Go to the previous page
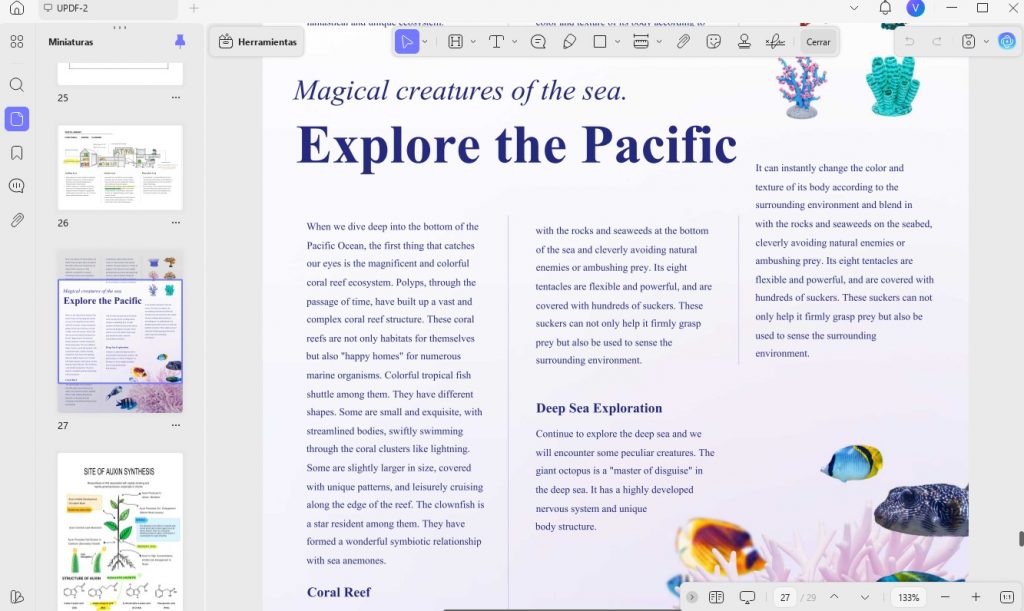Image resolution: width=1024 pixels, height=611 pixels. pos(834,597)
